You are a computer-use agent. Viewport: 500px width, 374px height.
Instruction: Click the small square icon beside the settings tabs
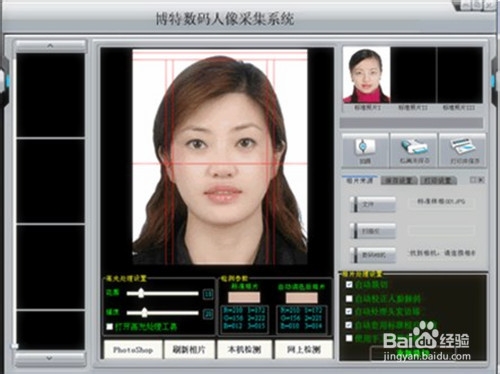click(473, 180)
